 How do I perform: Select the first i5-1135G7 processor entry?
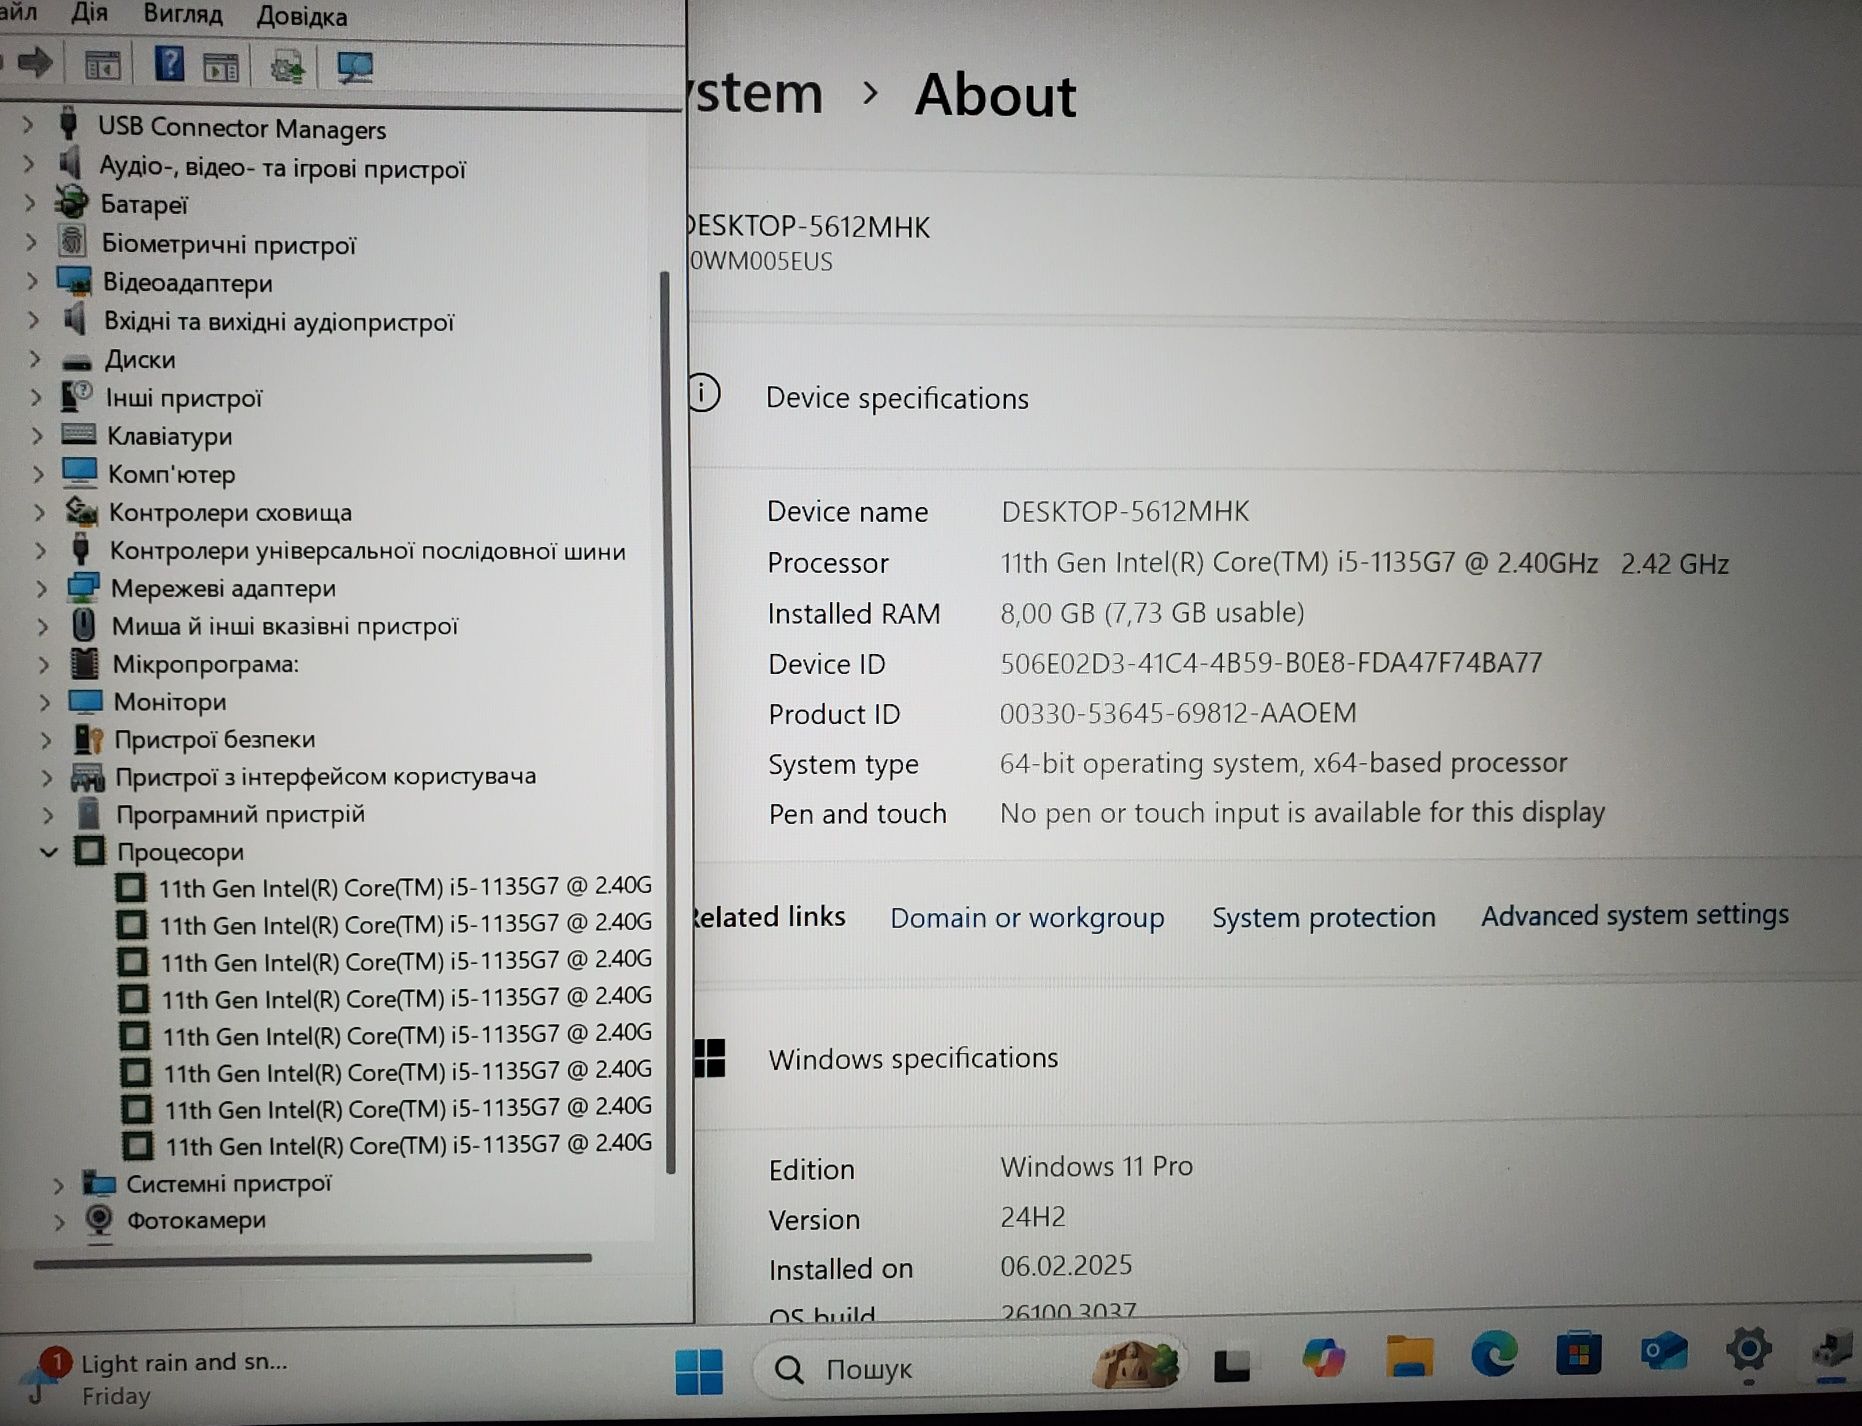pos(405,887)
